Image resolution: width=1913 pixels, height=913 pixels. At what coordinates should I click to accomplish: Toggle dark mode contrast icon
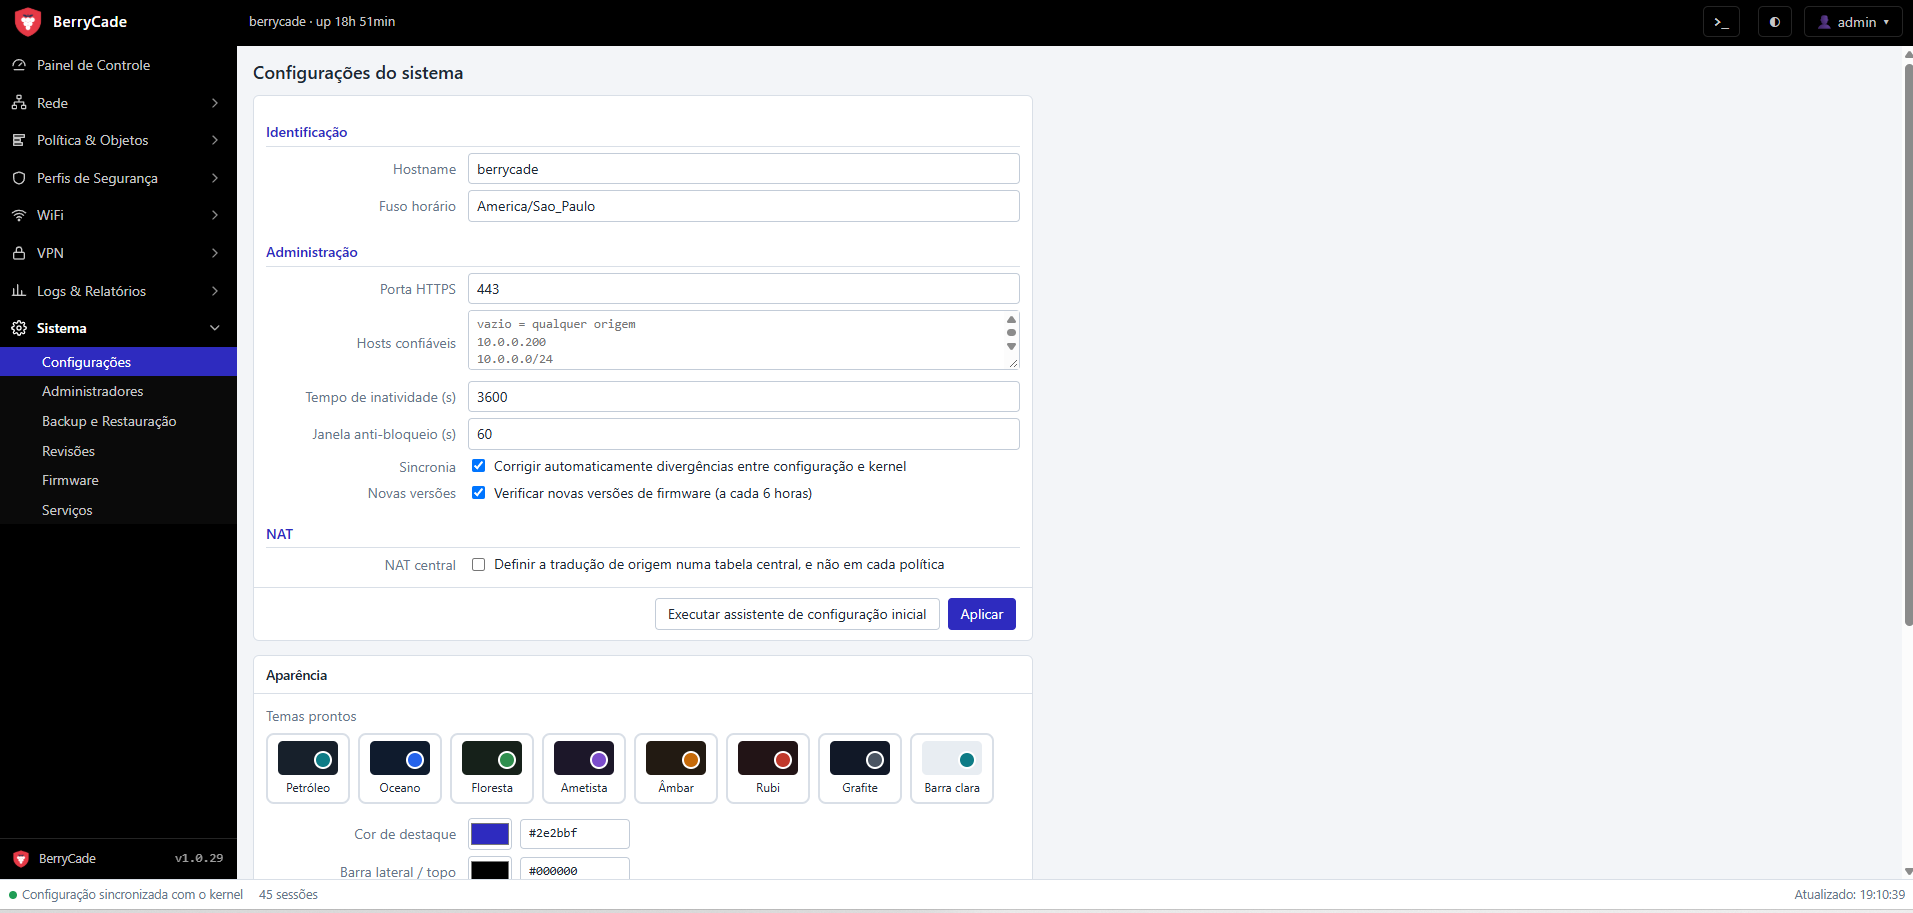point(1775,22)
